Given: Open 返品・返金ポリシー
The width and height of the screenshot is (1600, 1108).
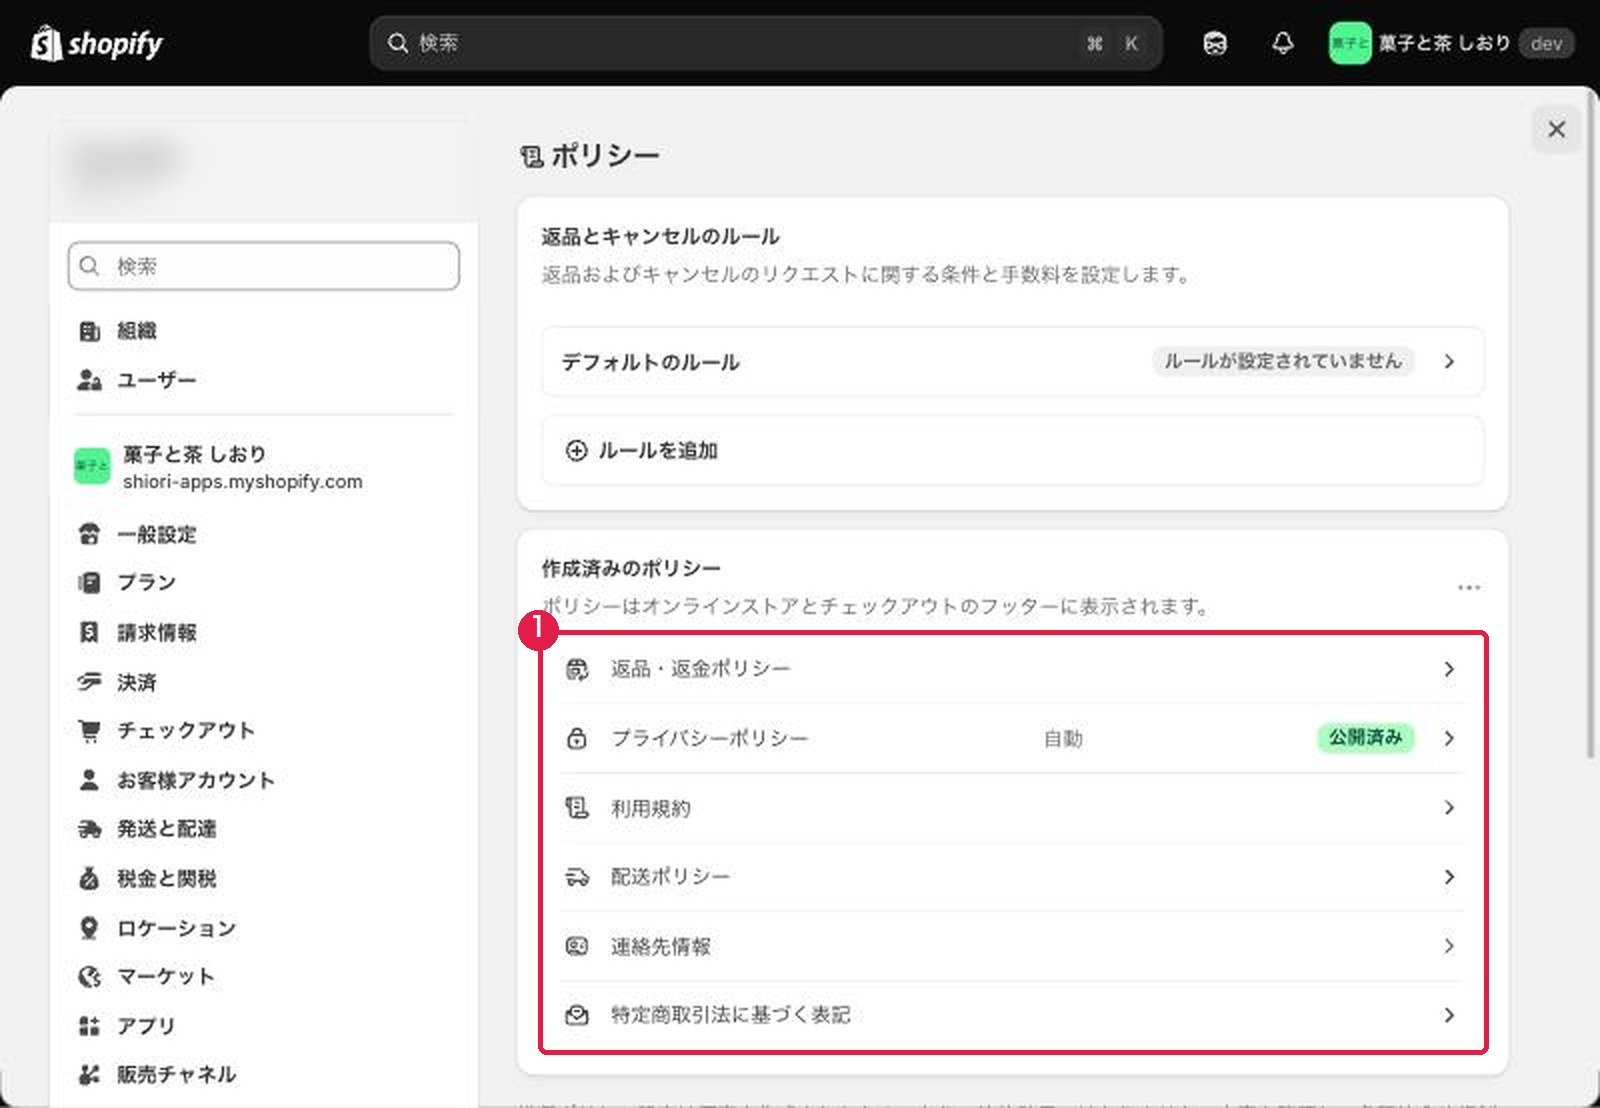Looking at the screenshot, I should click(1012, 669).
